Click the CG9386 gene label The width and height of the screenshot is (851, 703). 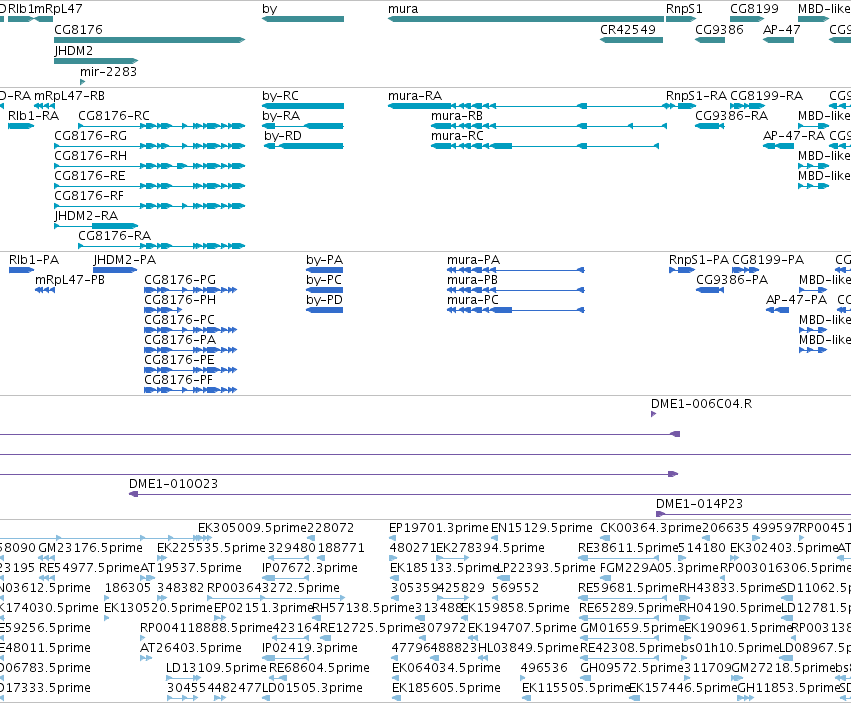(719, 30)
